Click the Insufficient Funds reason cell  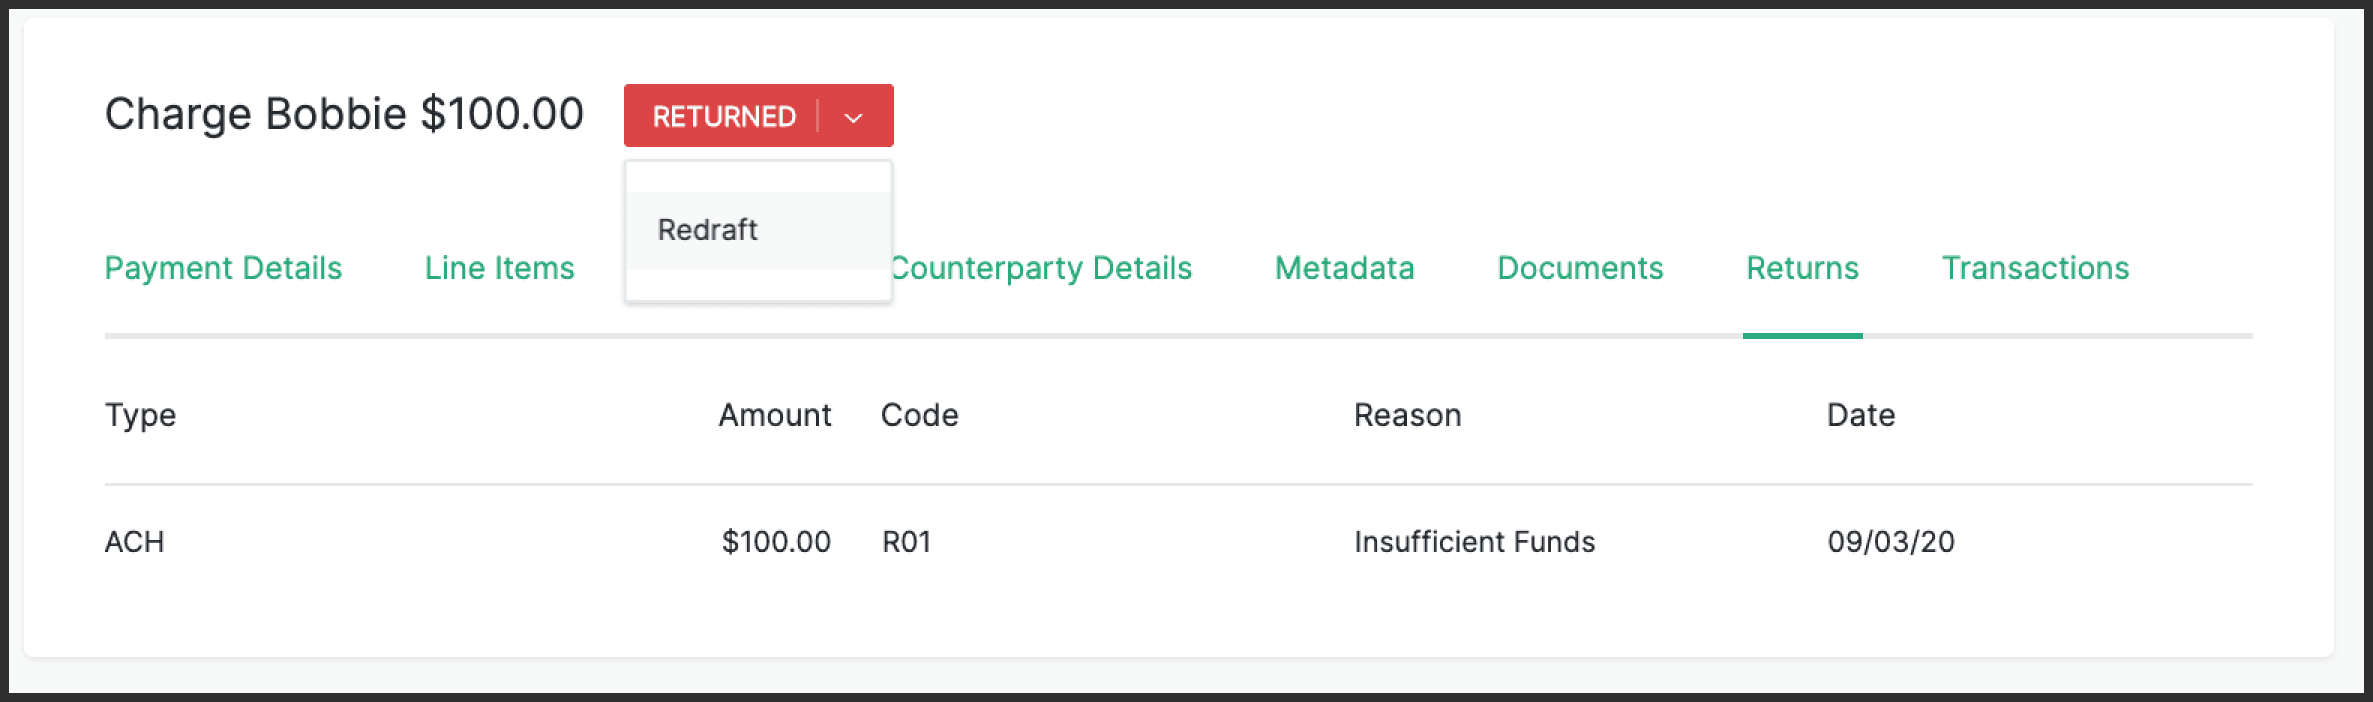tap(1474, 542)
